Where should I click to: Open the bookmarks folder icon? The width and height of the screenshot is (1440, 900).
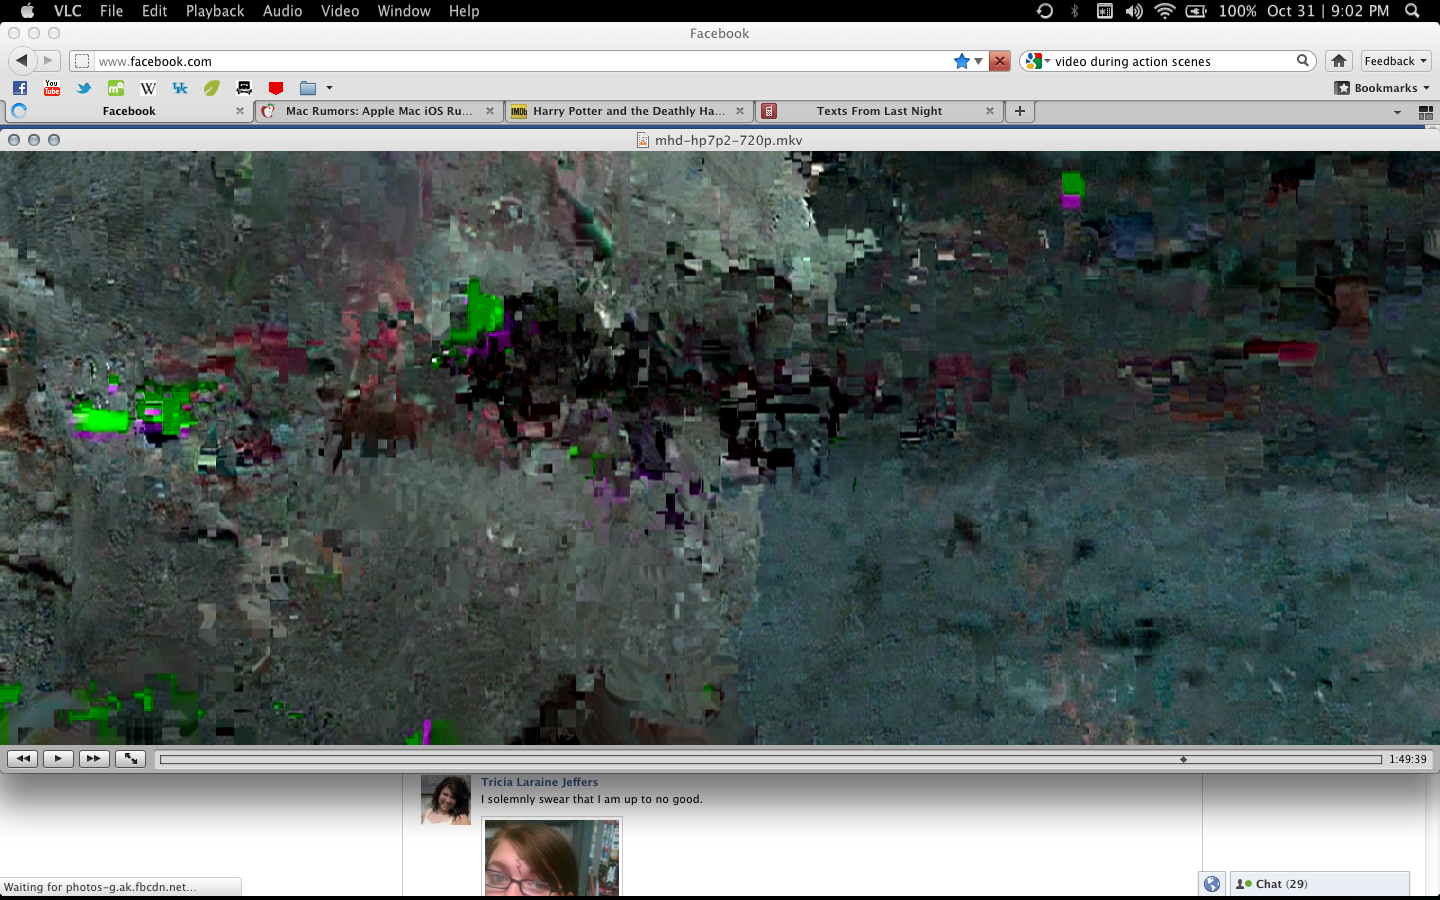308,88
